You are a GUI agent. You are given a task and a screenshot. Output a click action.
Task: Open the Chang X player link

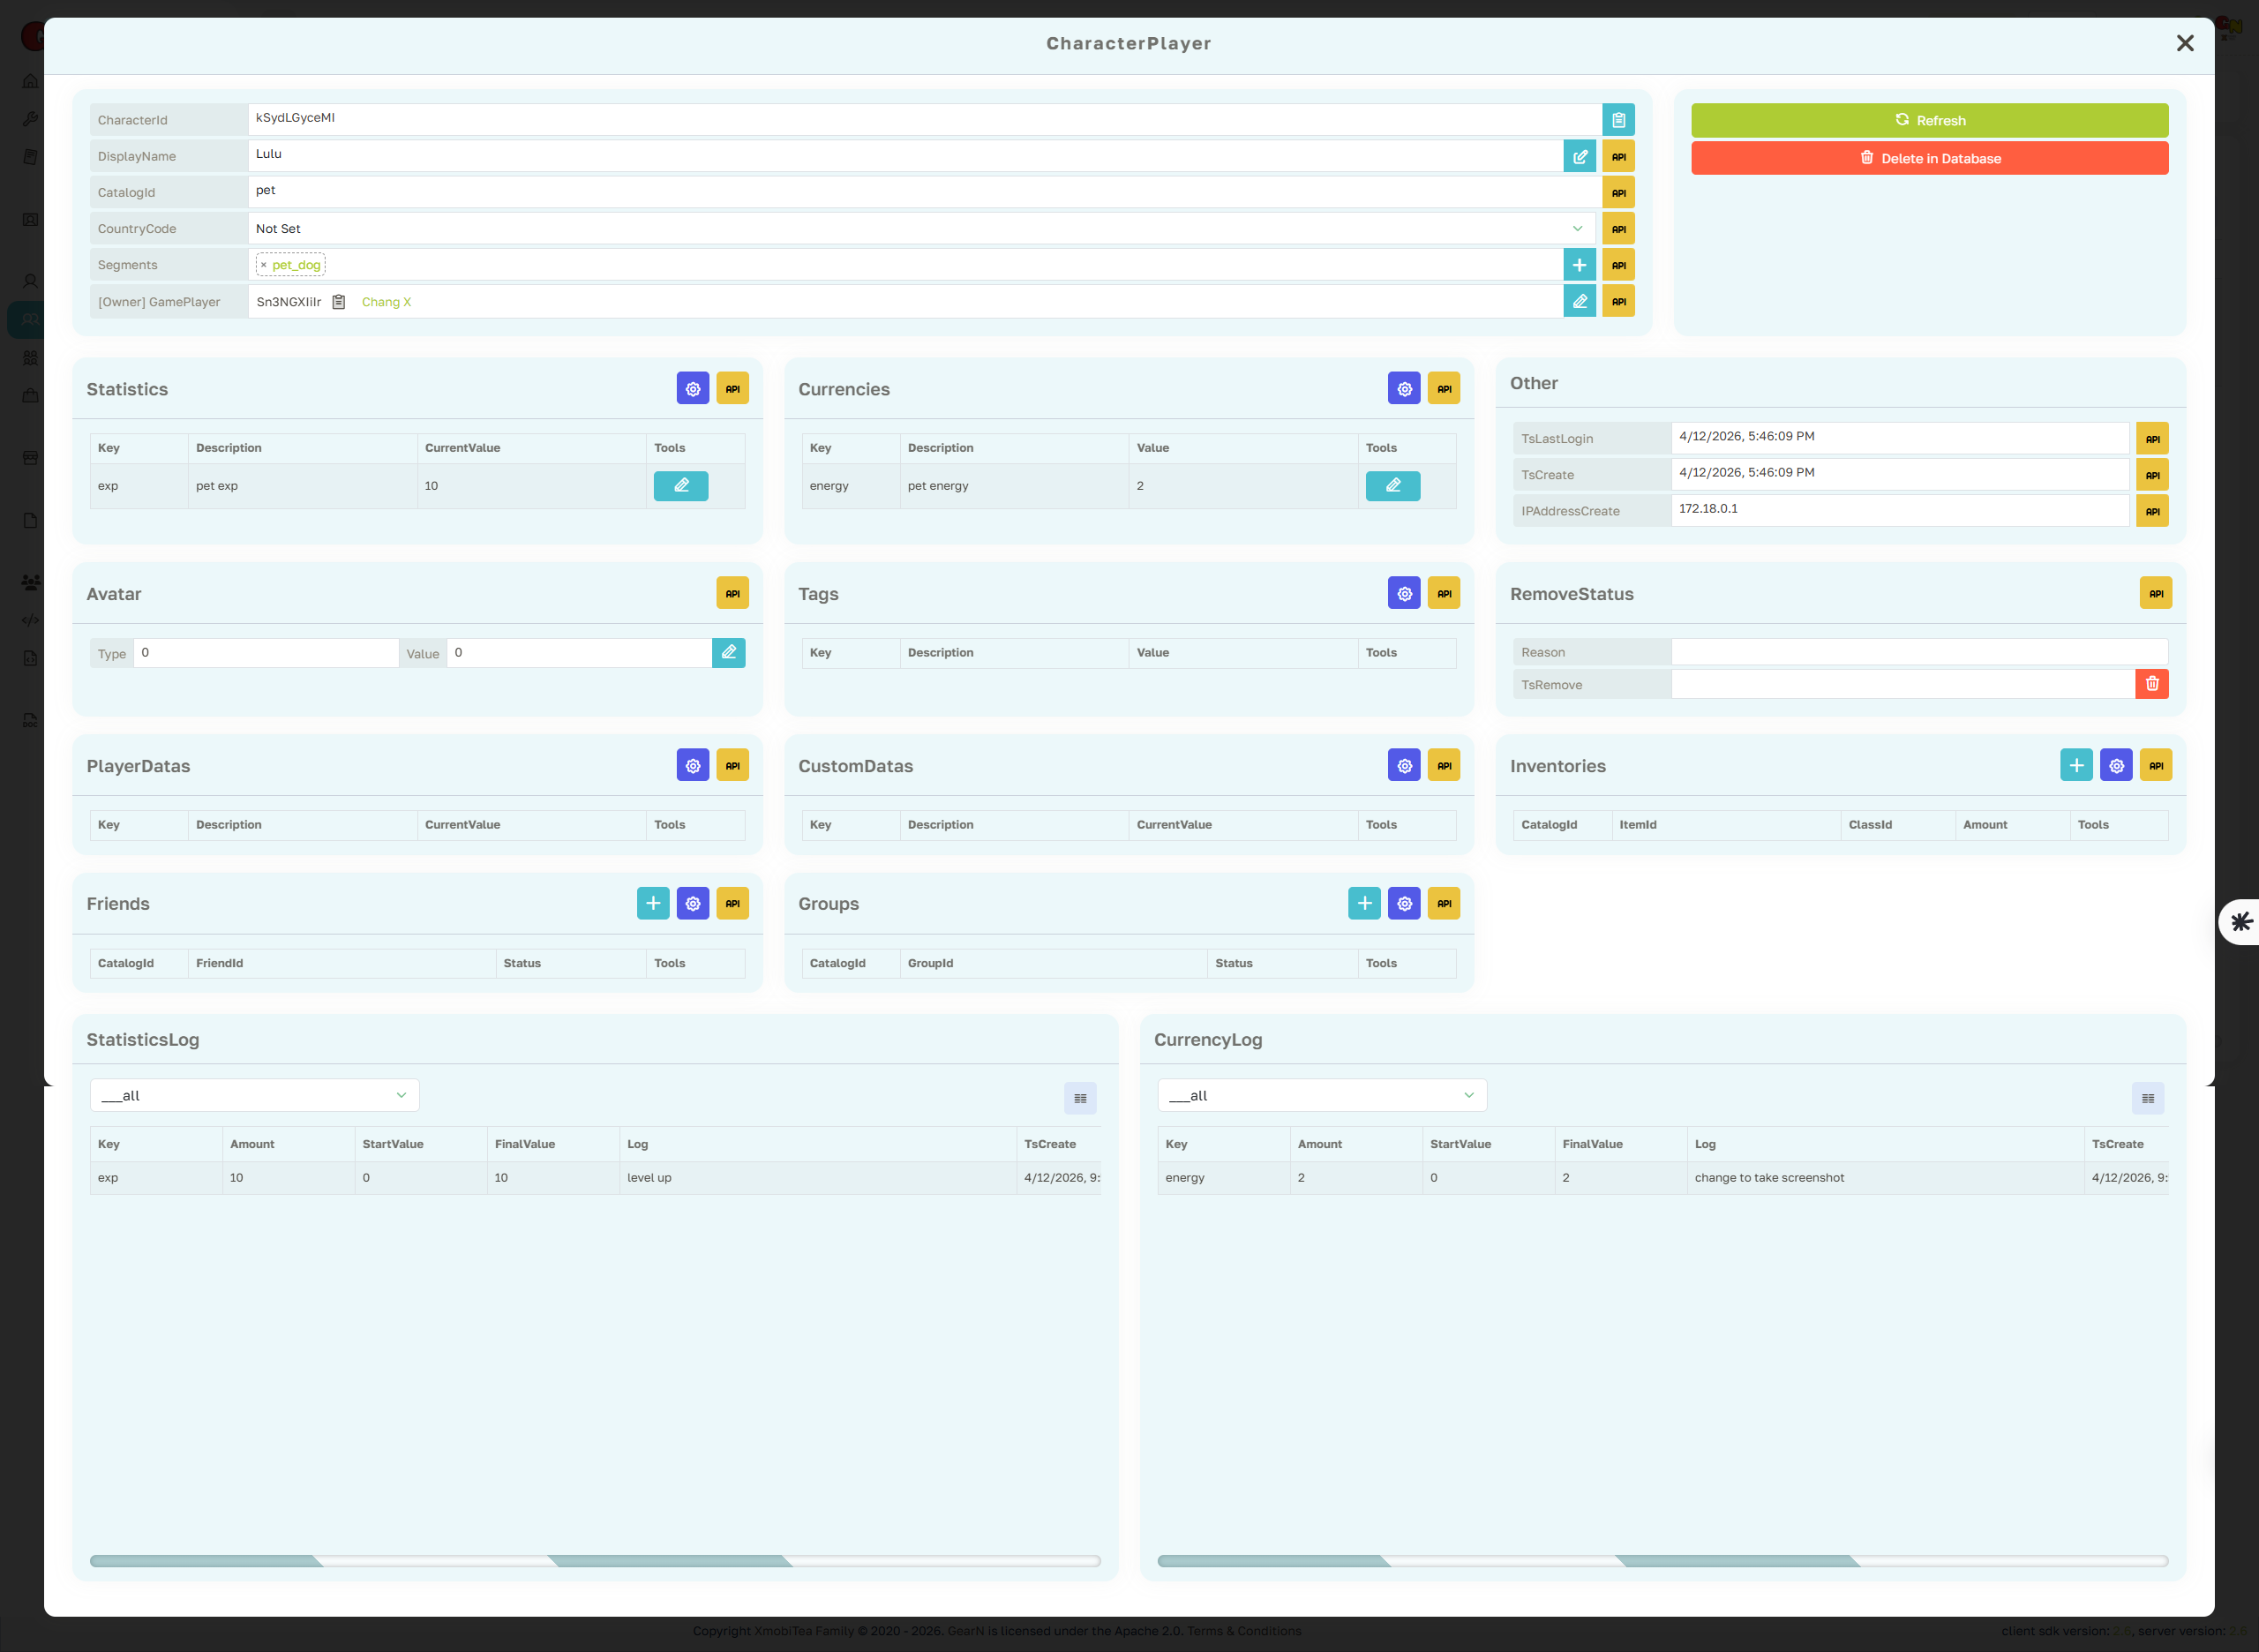click(x=386, y=301)
